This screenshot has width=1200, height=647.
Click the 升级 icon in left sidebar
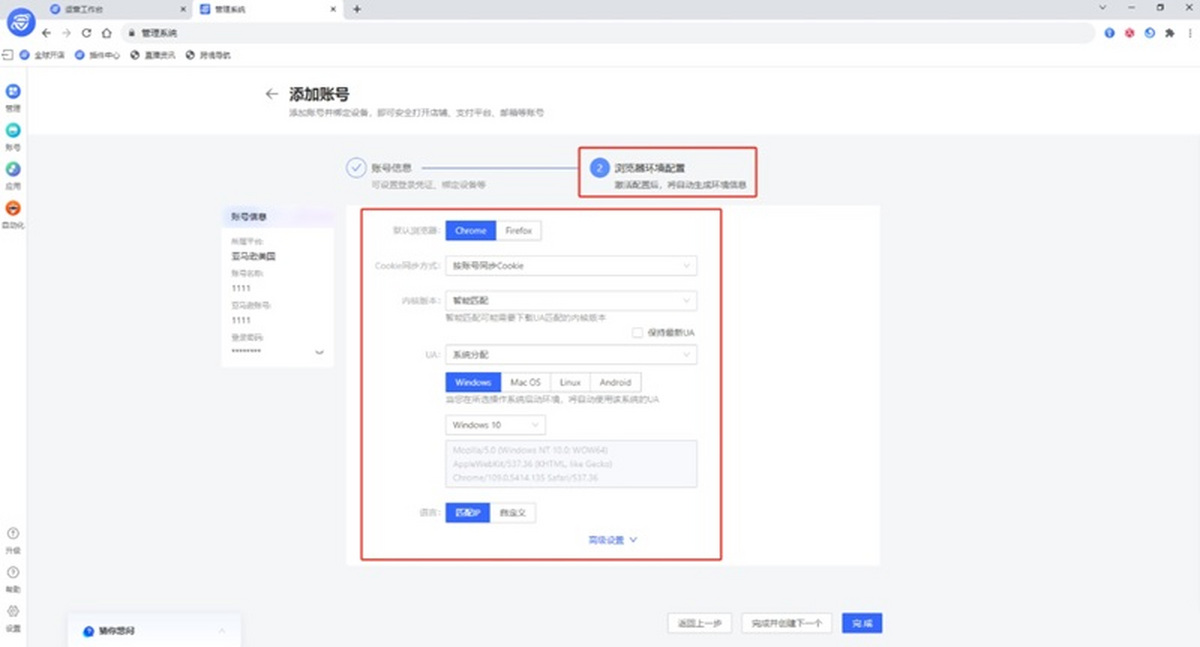(x=13, y=534)
